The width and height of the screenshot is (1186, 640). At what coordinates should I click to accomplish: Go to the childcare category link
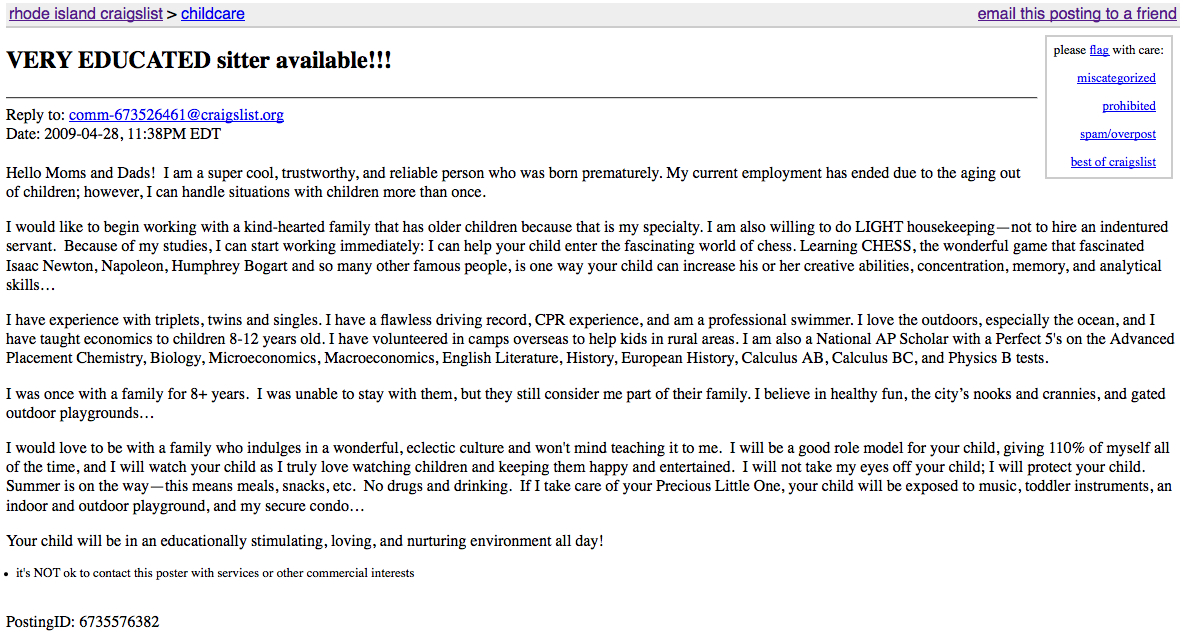(212, 14)
